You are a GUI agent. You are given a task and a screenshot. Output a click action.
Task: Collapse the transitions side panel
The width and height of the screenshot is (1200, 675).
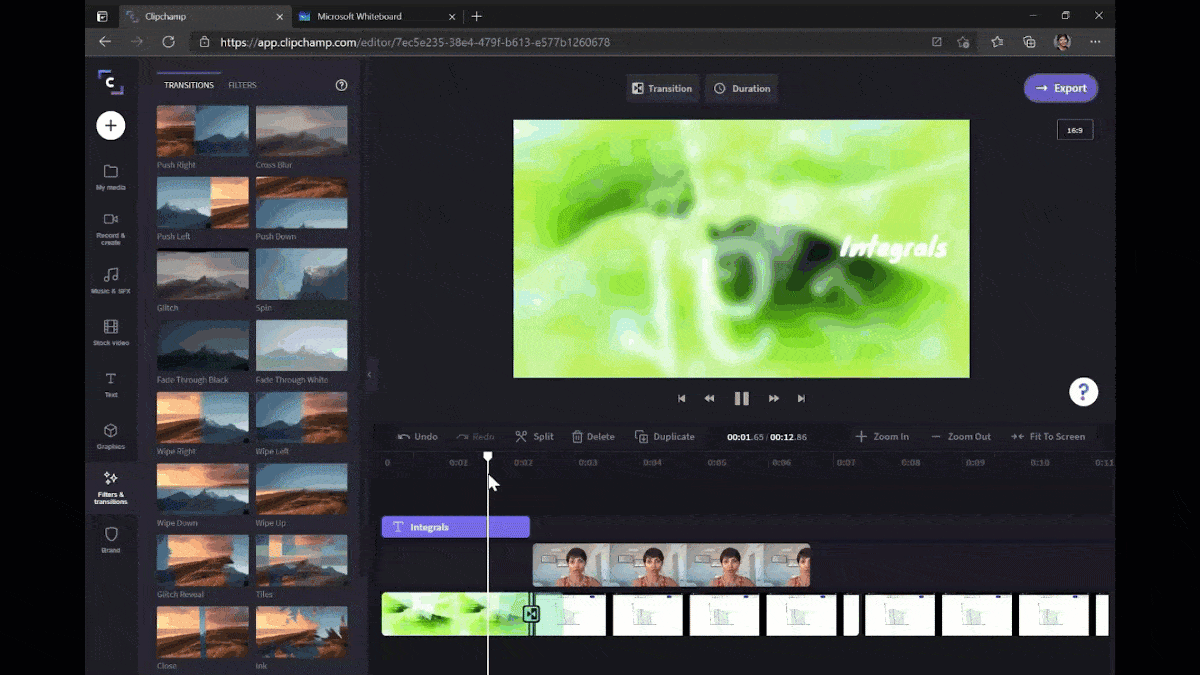click(x=369, y=375)
